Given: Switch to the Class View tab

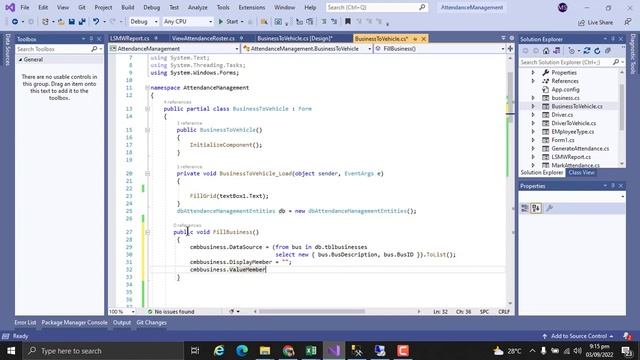Looking at the screenshot, I should pyautogui.click(x=581, y=173).
